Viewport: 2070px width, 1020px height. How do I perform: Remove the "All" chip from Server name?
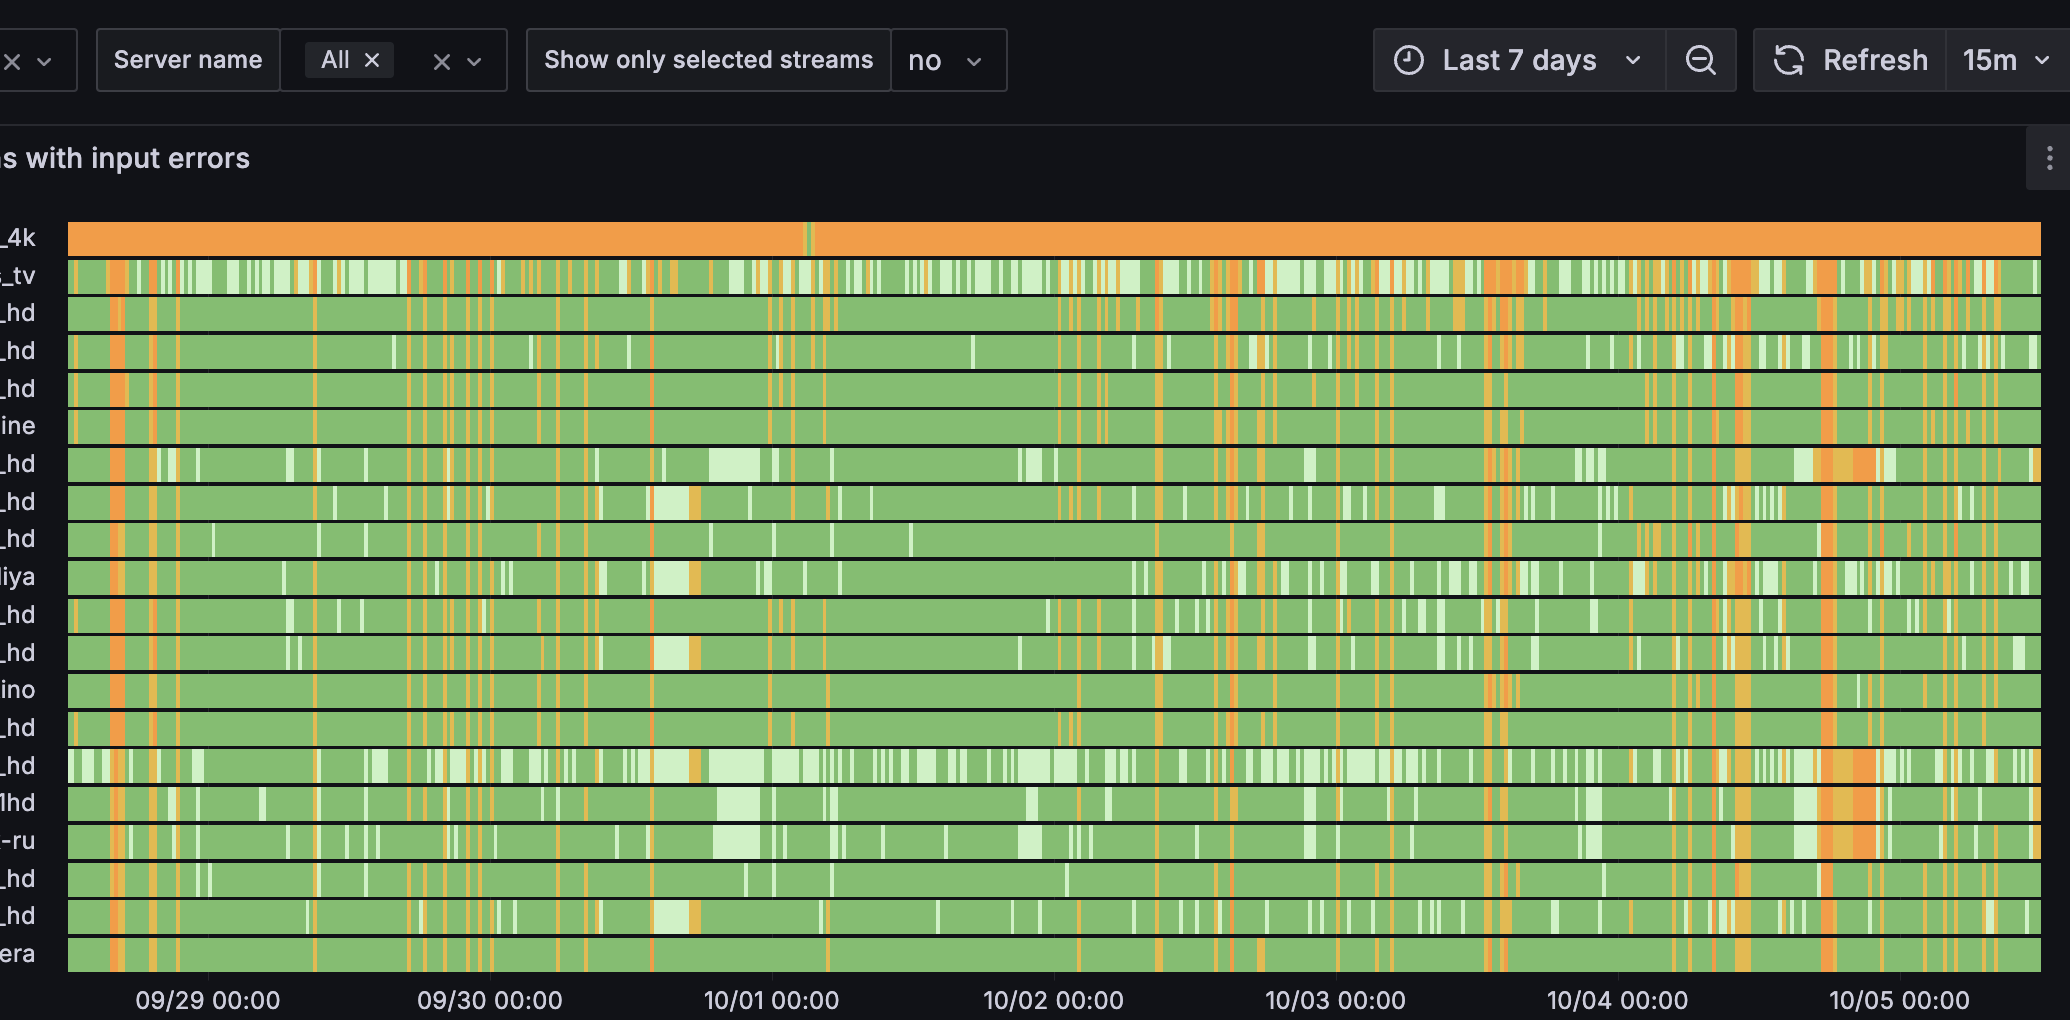coord(372,60)
